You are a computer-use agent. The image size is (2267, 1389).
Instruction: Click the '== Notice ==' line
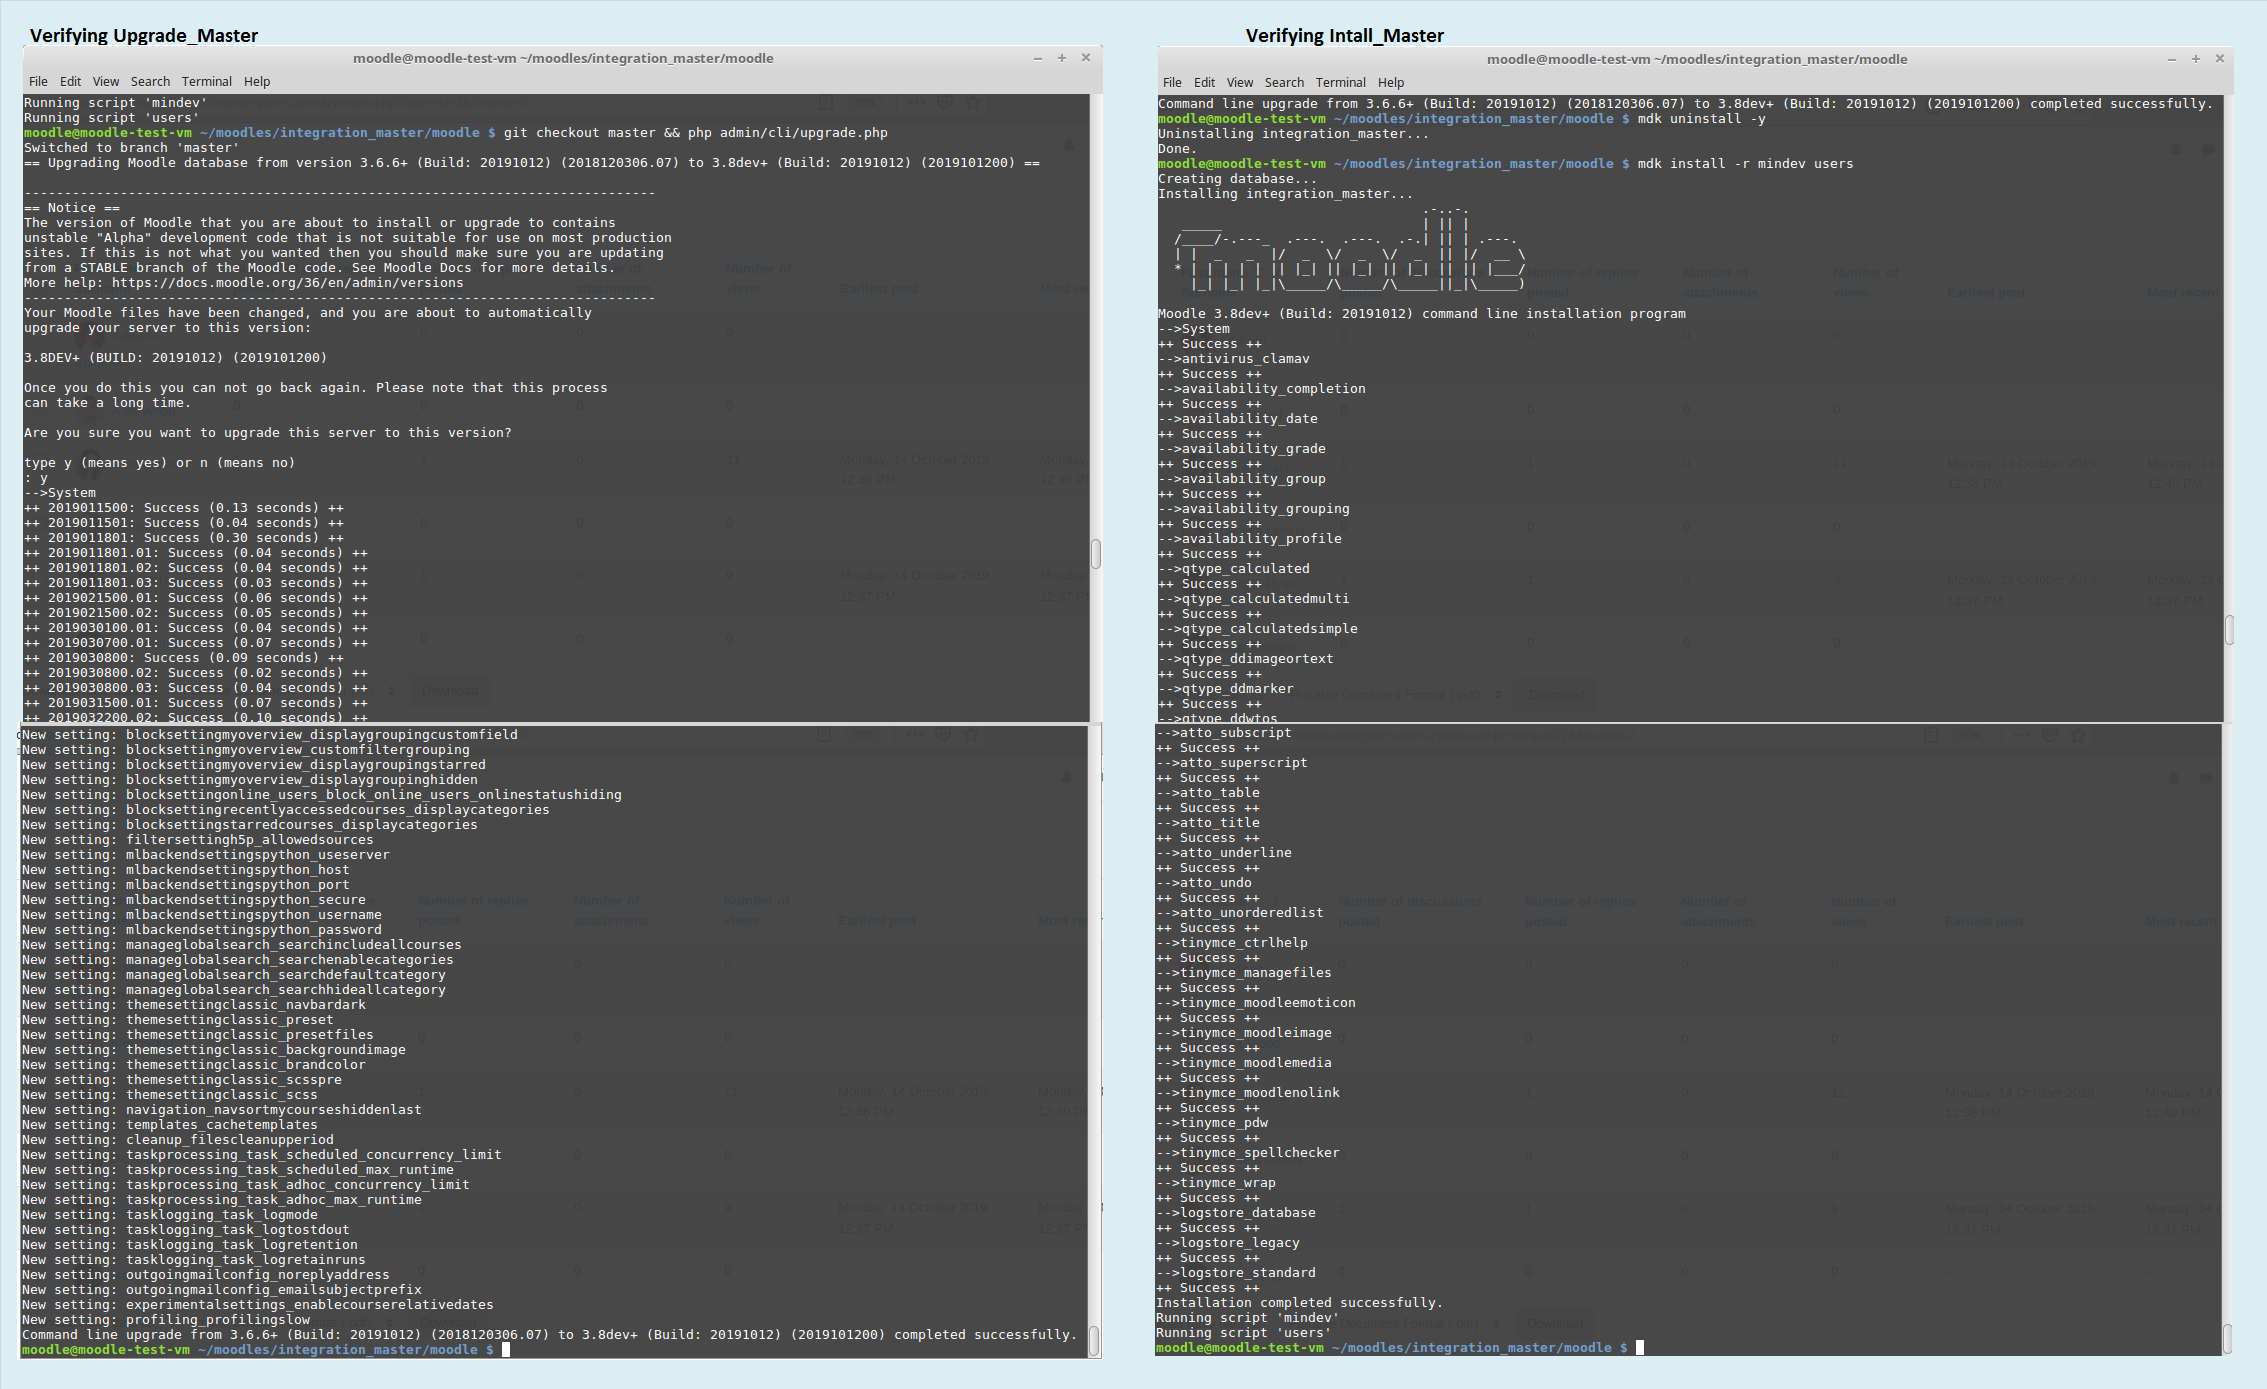(x=72, y=208)
